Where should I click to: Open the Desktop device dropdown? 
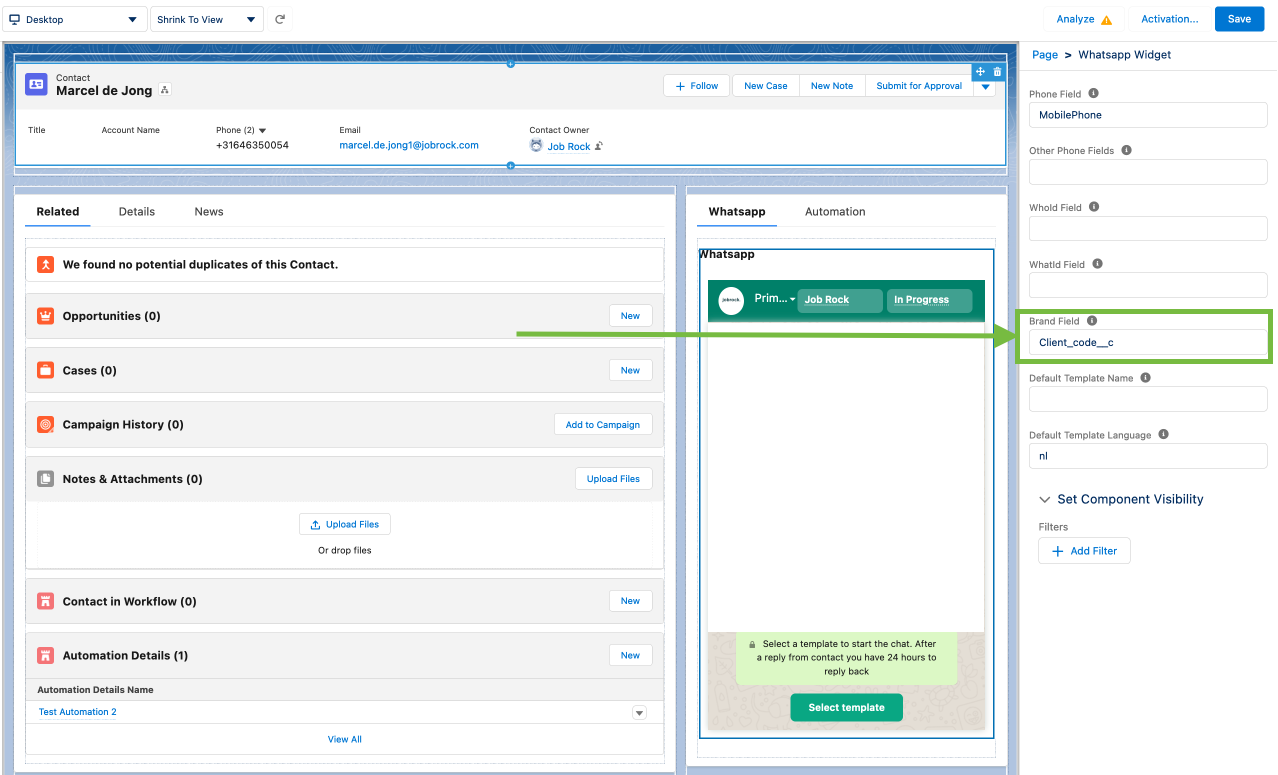point(74,19)
